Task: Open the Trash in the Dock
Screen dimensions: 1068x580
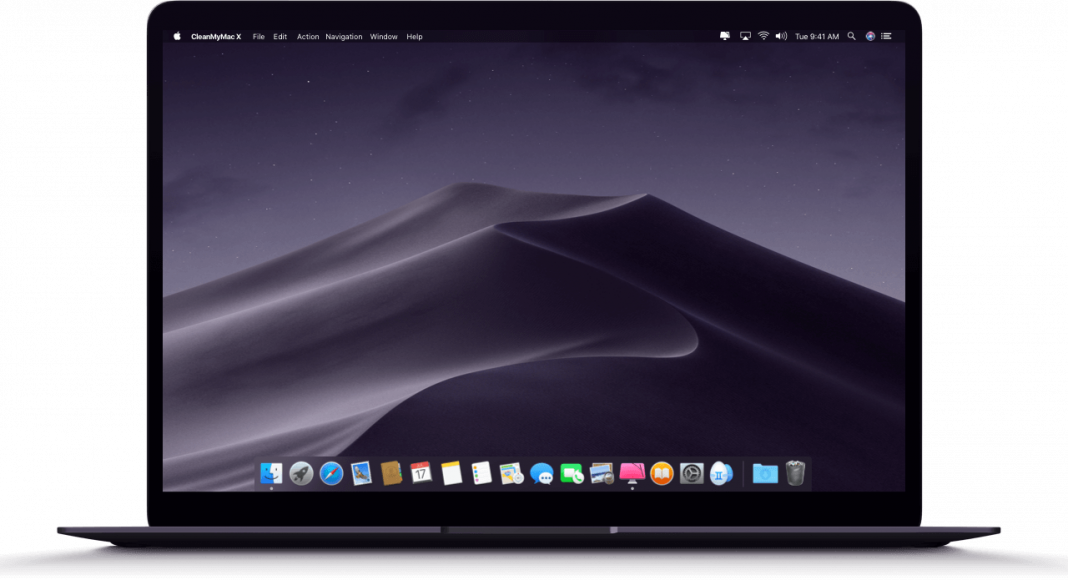Action: (795, 473)
